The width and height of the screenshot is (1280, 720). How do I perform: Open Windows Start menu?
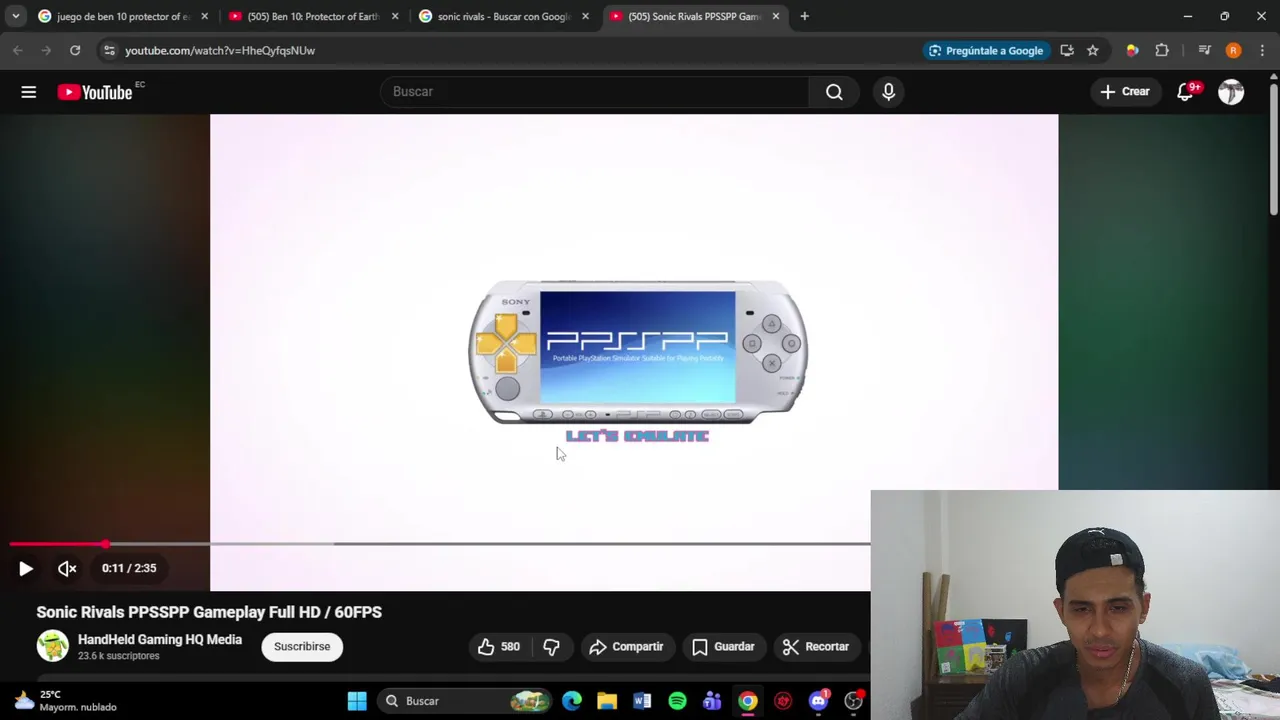tap(357, 701)
